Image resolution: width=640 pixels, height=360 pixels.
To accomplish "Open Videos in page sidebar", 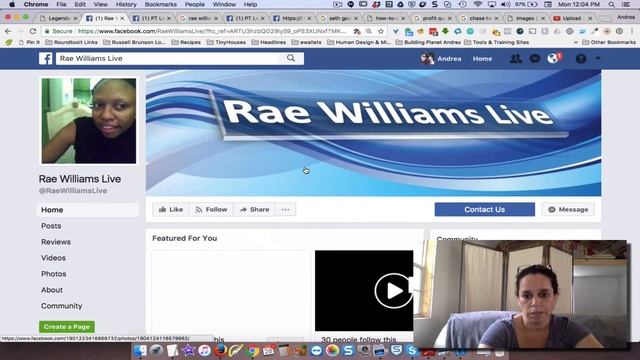I will coord(53,258).
